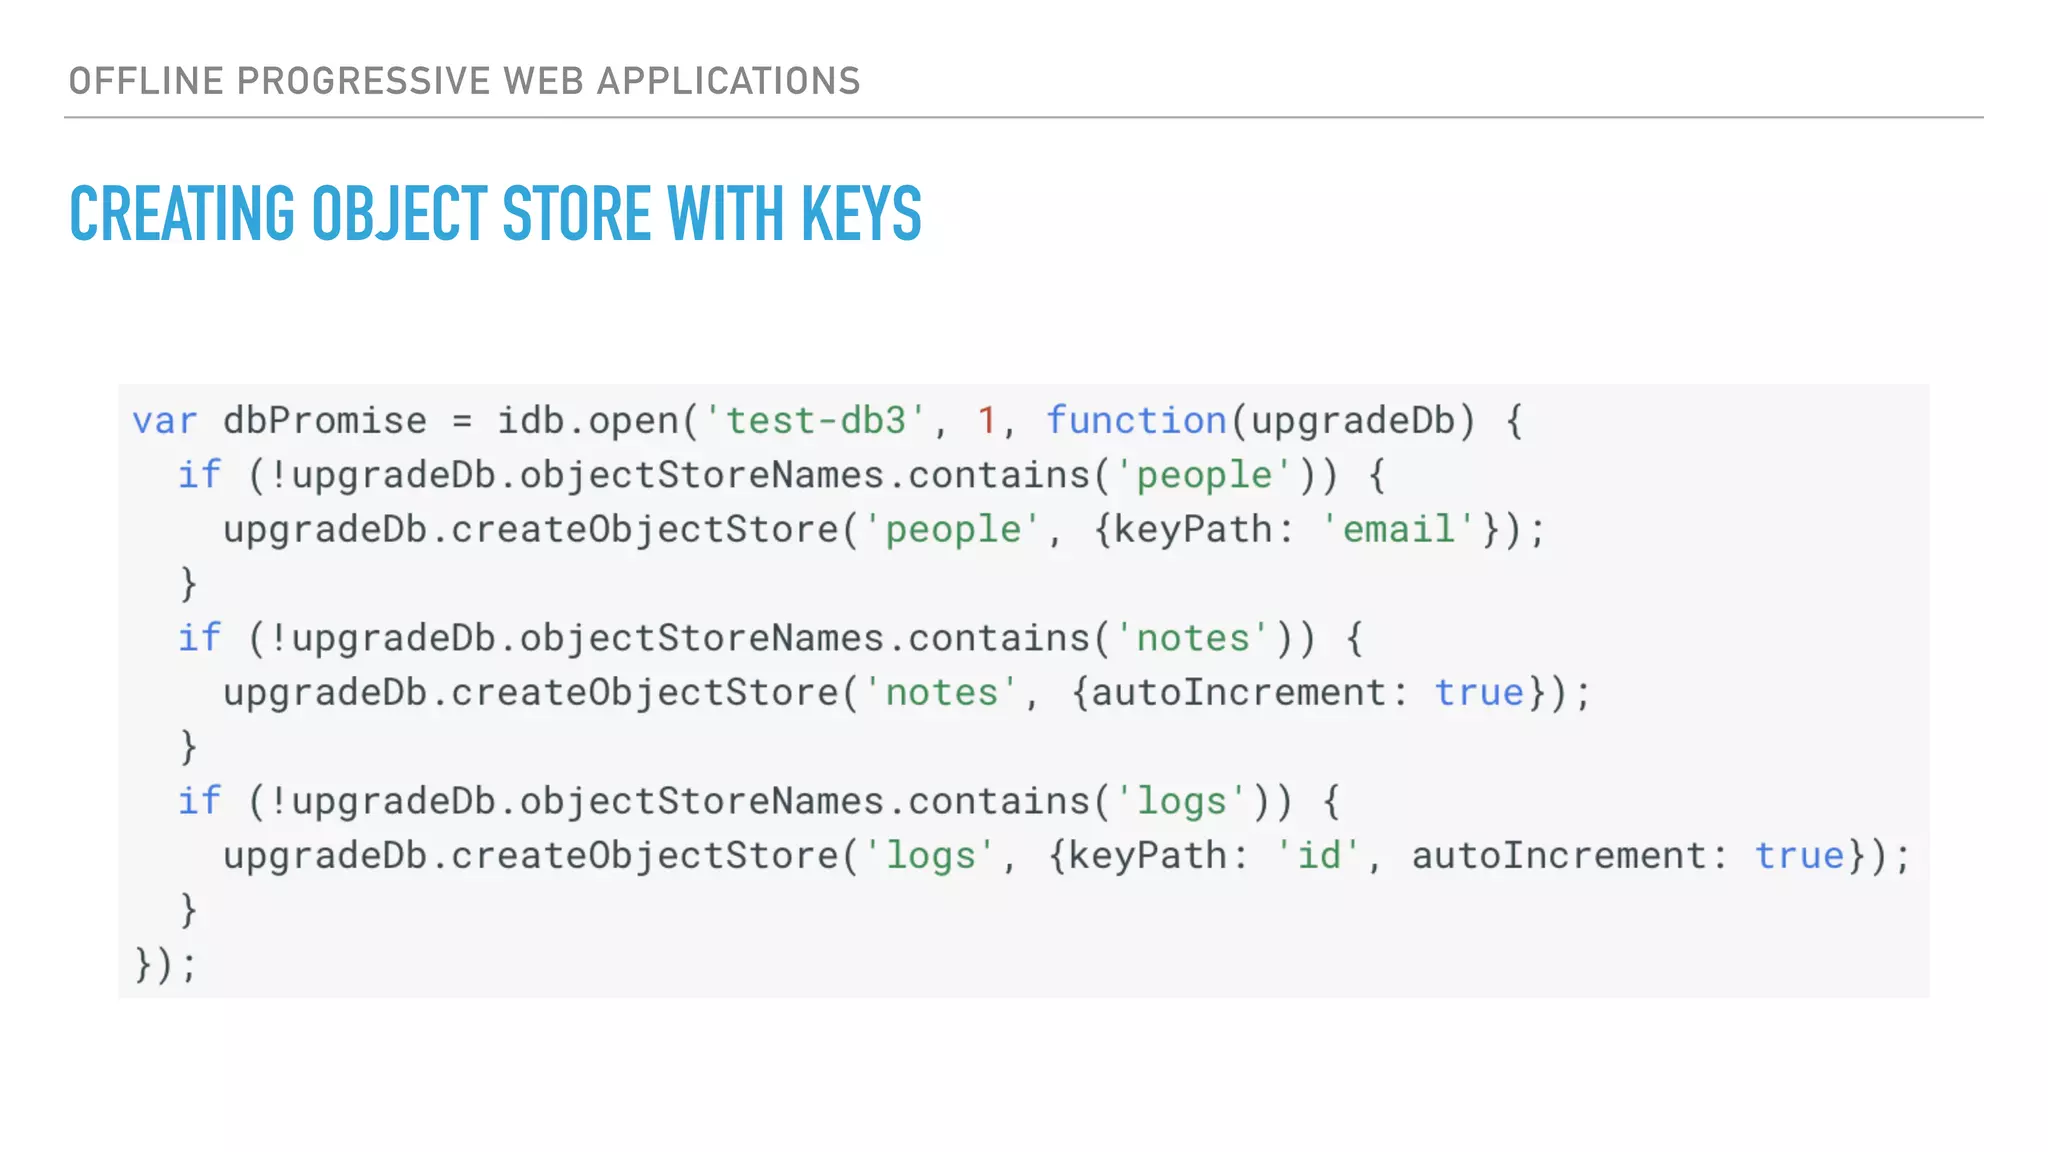The image size is (2048, 1152).
Task: Click the 'Creating Object Store With Keys' title
Action: [495, 214]
